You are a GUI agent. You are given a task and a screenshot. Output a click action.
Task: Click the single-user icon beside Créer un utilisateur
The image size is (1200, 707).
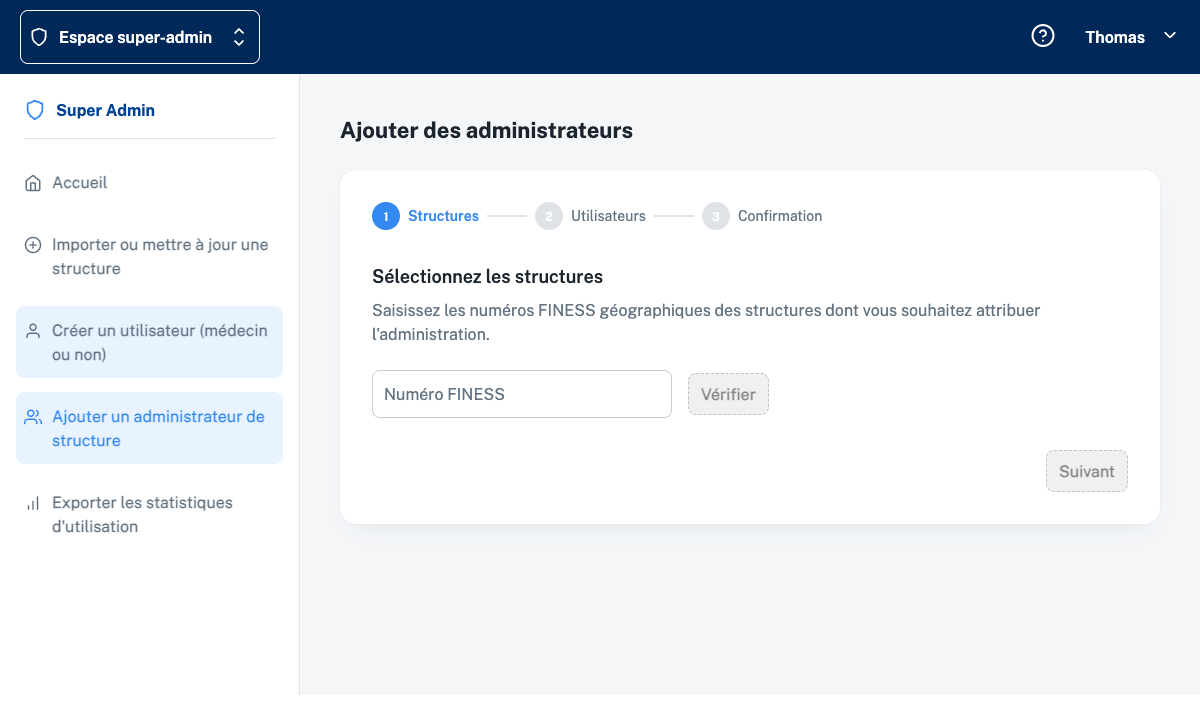33,331
